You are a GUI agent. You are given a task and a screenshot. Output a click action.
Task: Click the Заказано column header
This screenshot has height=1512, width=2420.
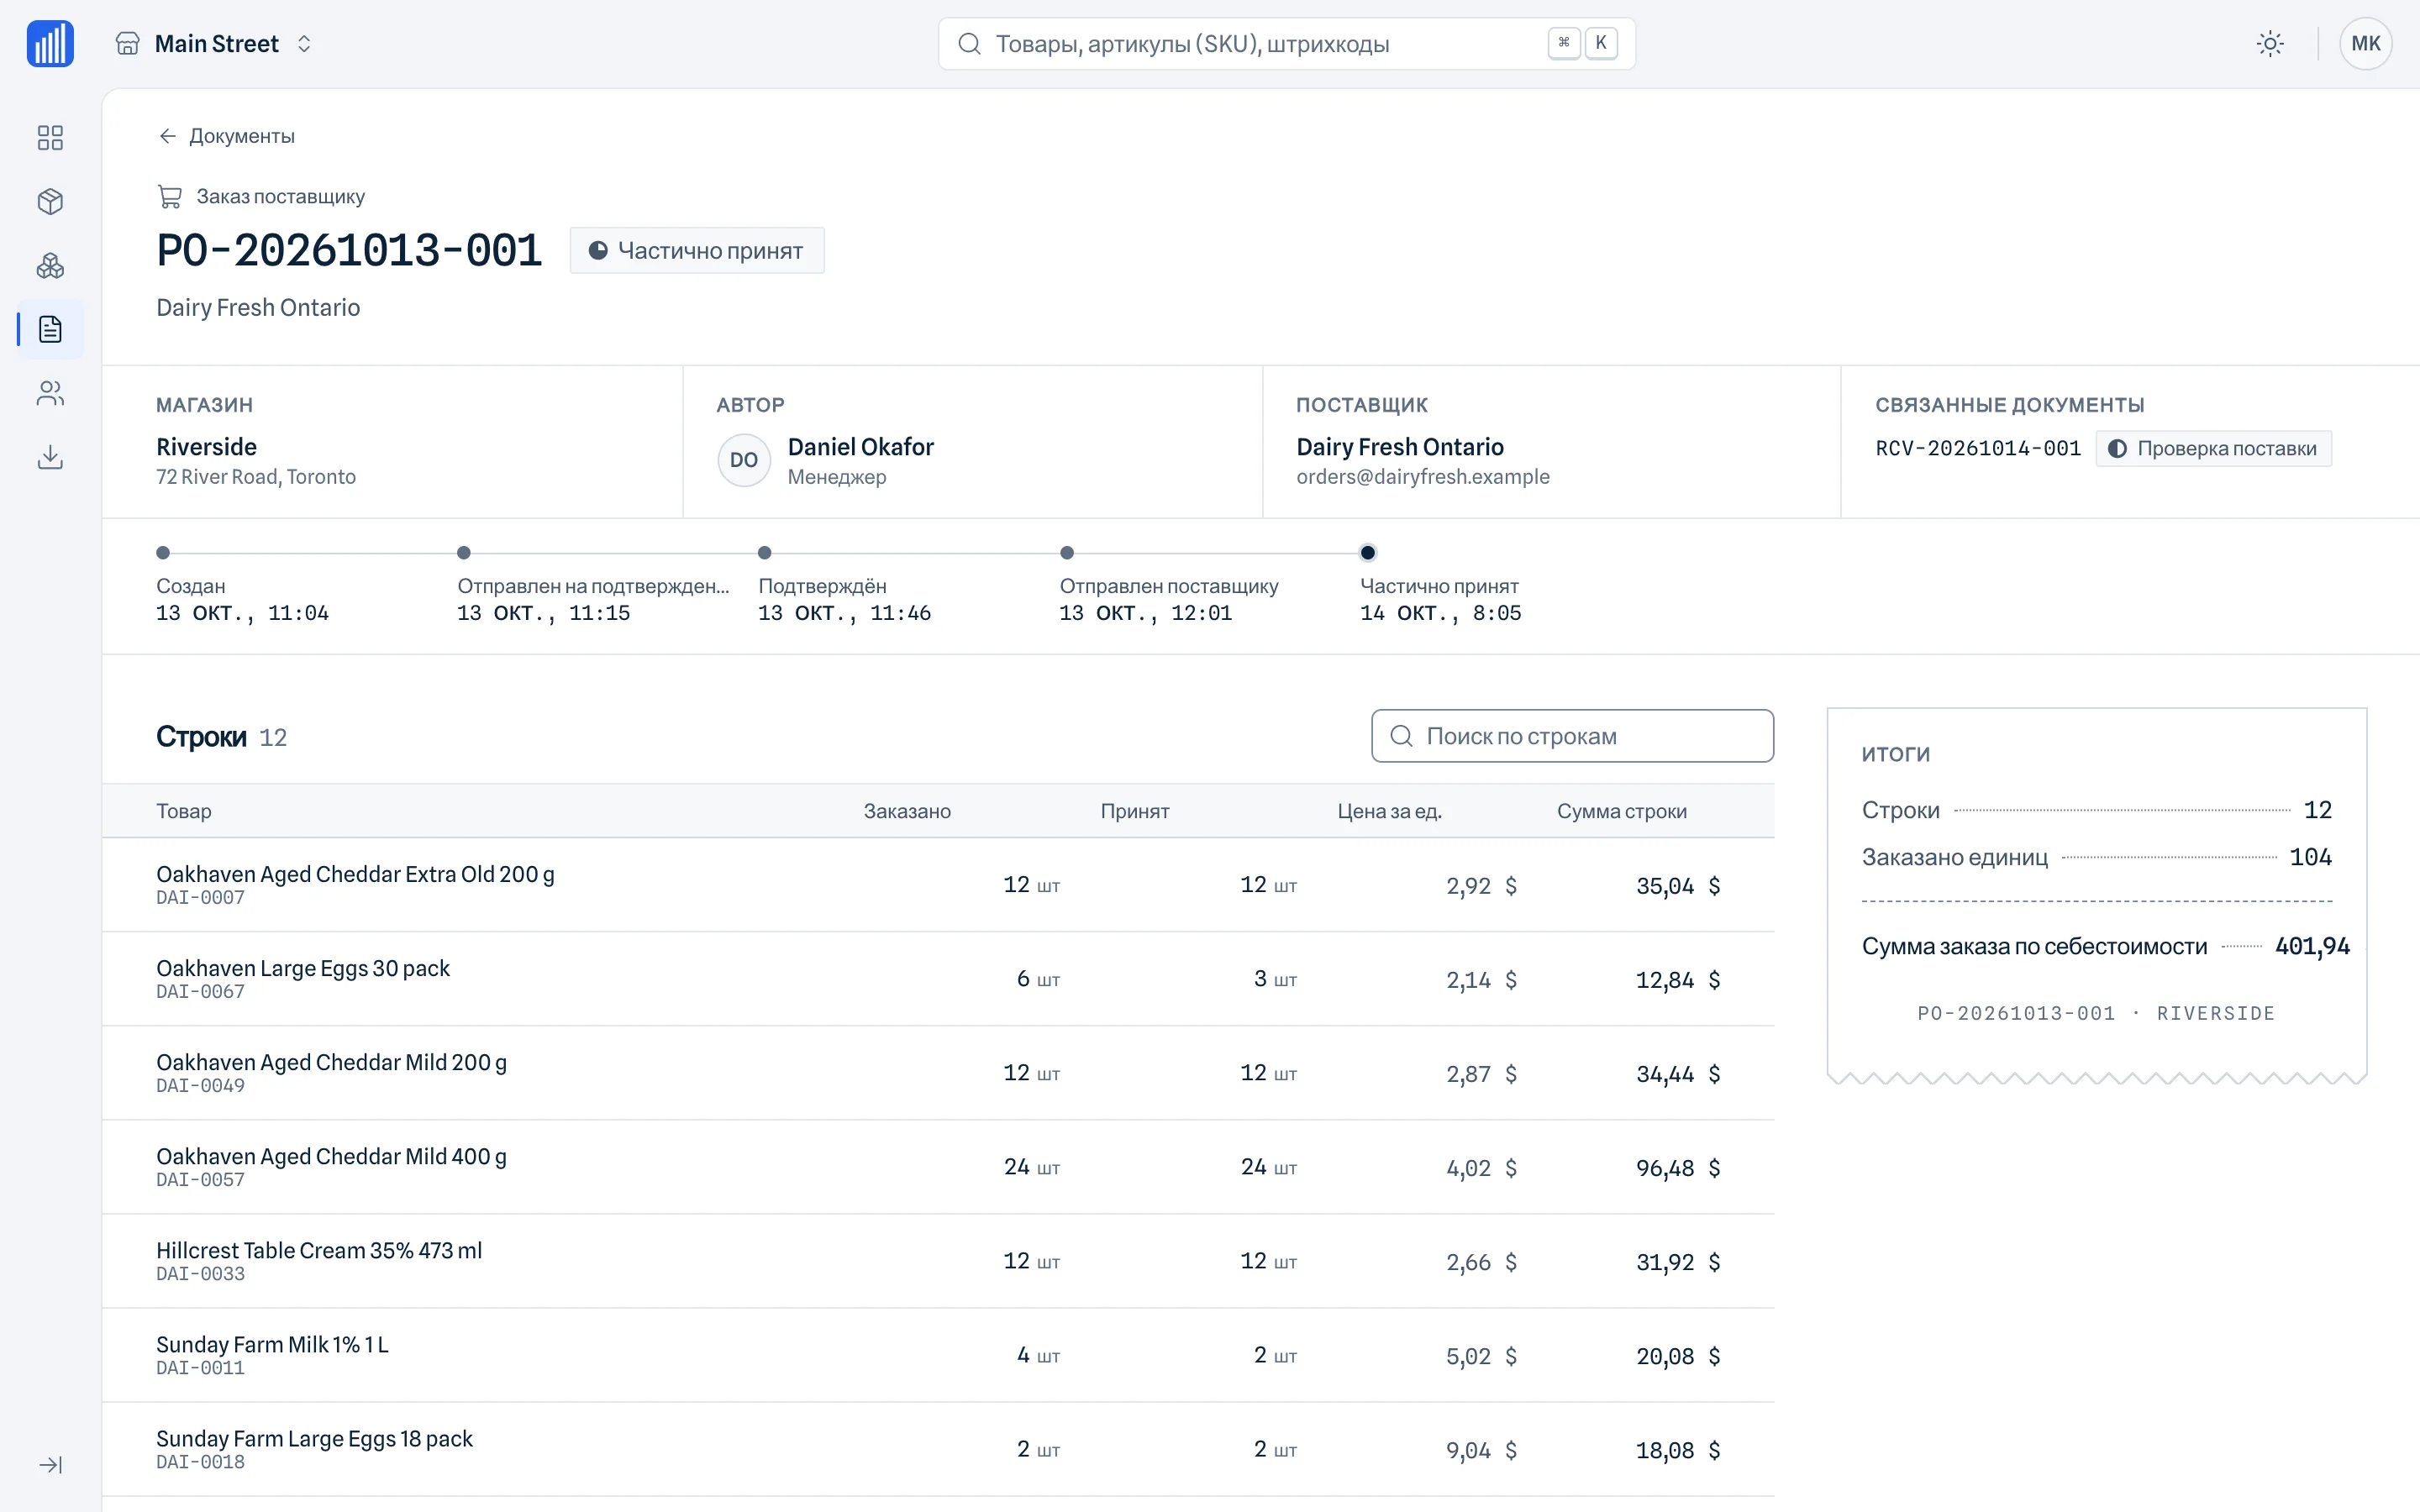pyautogui.click(x=907, y=811)
